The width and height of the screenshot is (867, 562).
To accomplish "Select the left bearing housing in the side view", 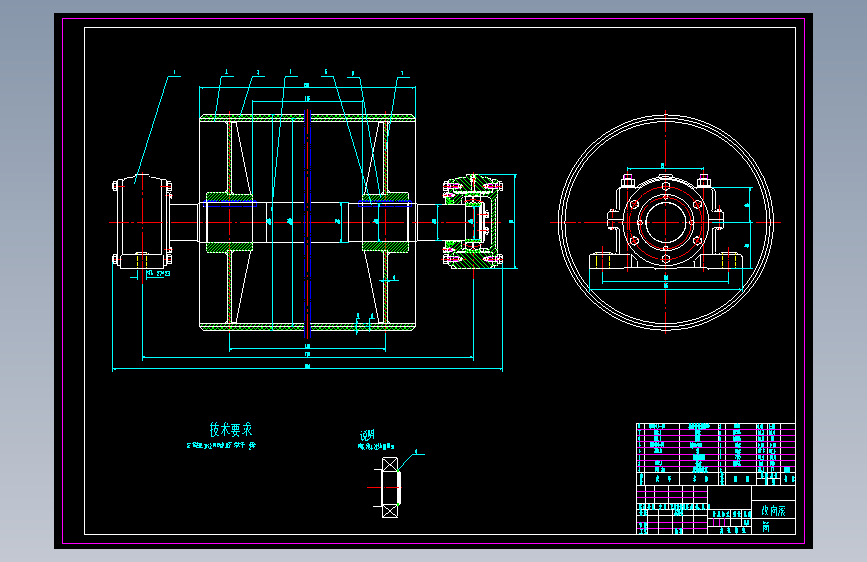I will (143, 222).
